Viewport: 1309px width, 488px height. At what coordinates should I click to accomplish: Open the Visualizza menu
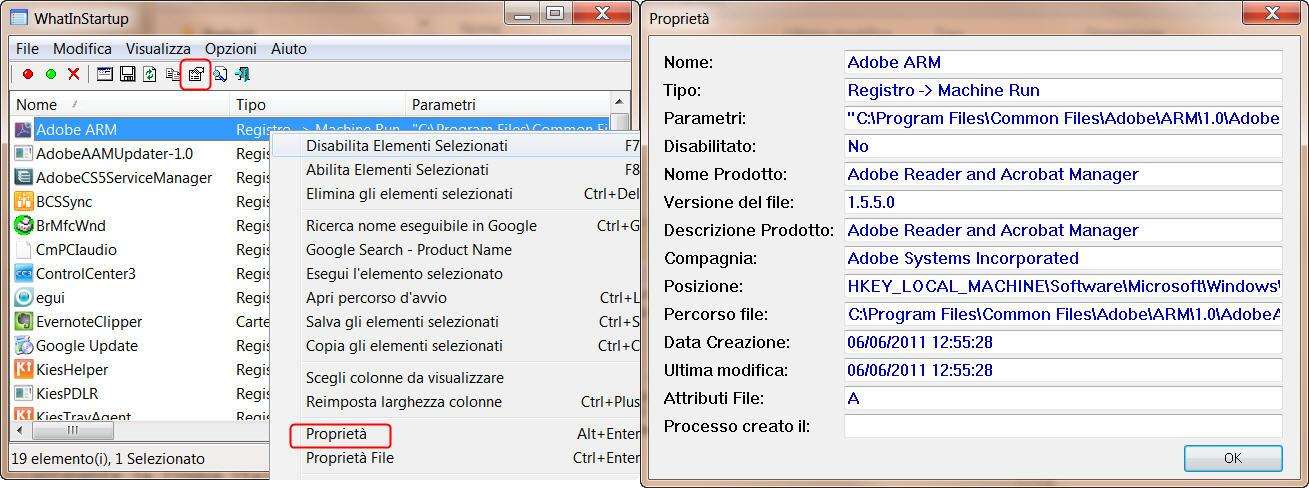pyautogui.click(x=158, y=48)
